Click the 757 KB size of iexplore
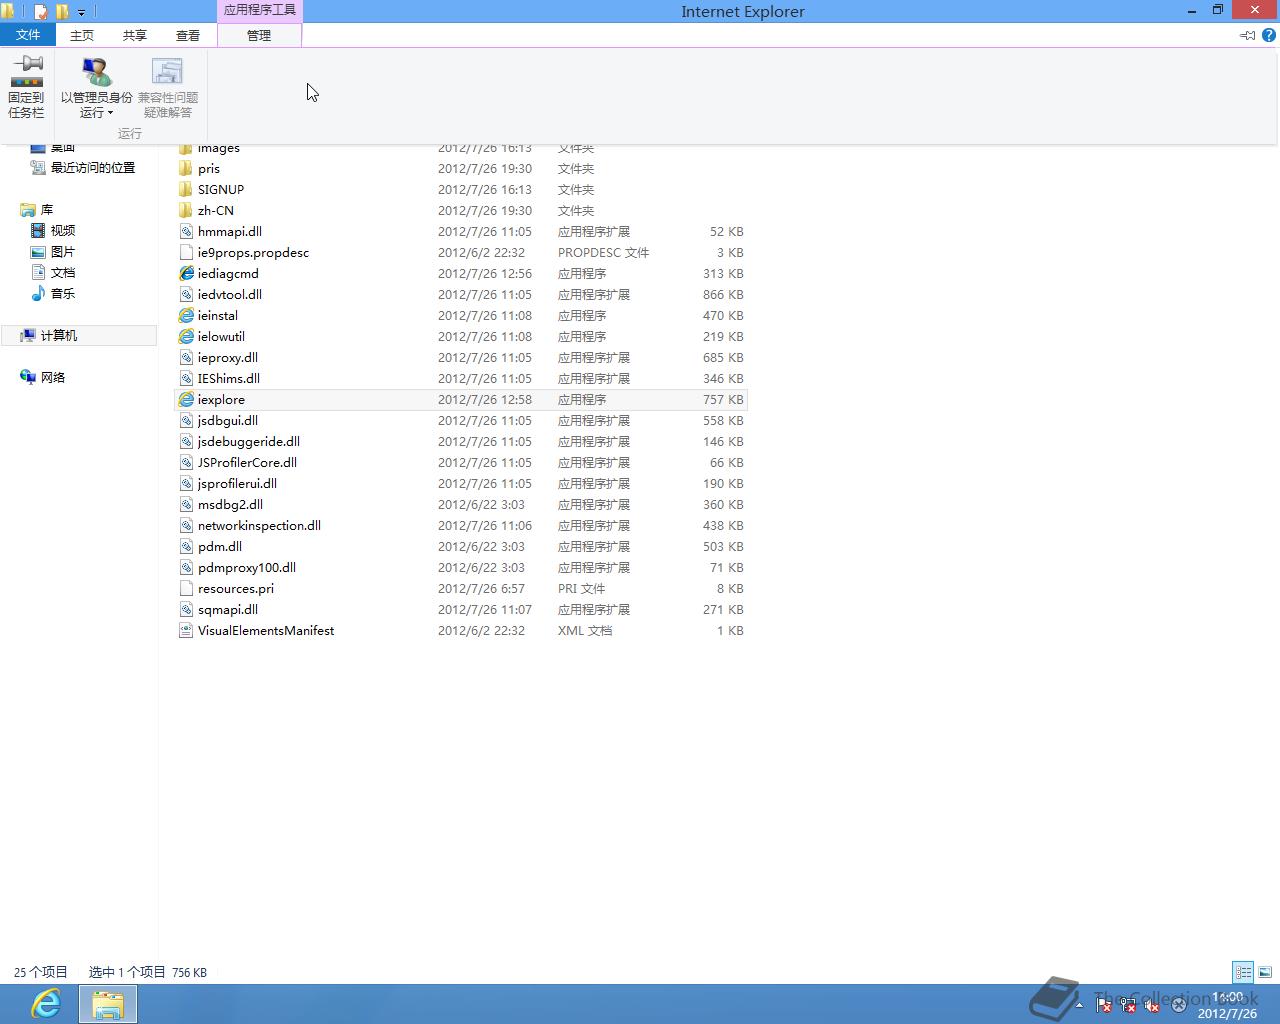The image size is (1280, 1024). coord(723,399)
